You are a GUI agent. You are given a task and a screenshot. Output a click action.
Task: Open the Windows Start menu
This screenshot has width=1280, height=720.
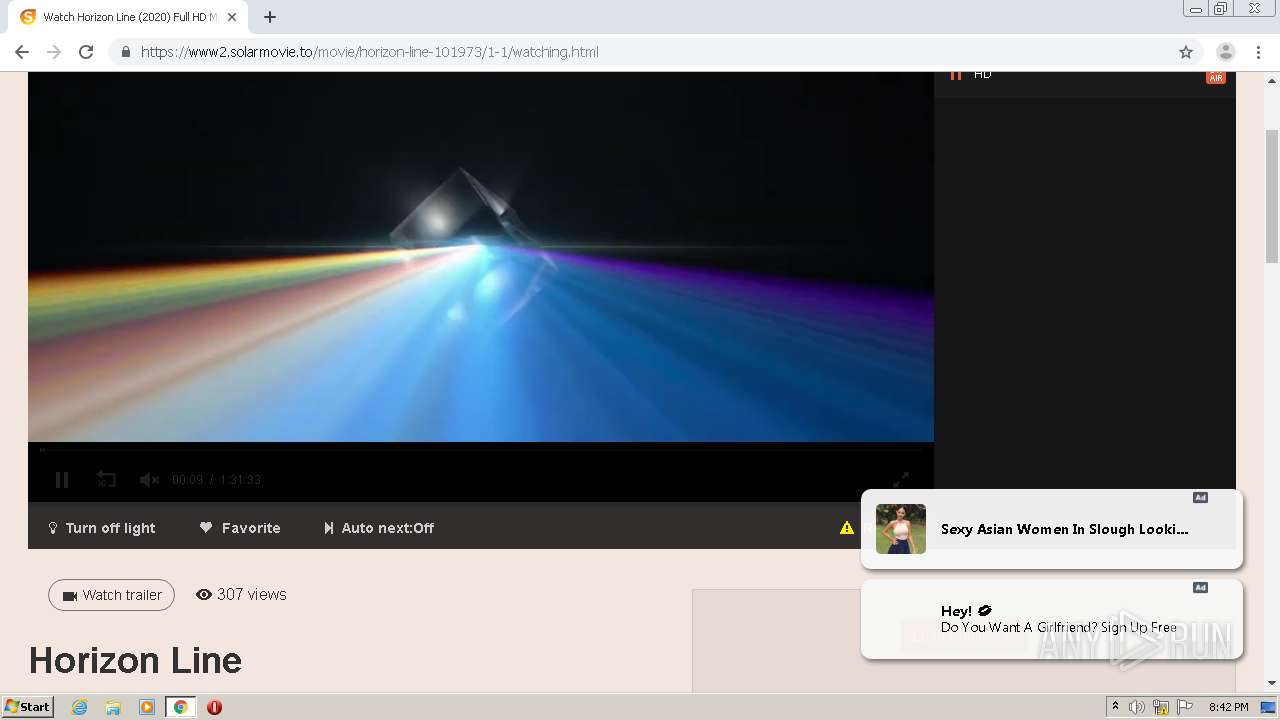coord(28,707)
